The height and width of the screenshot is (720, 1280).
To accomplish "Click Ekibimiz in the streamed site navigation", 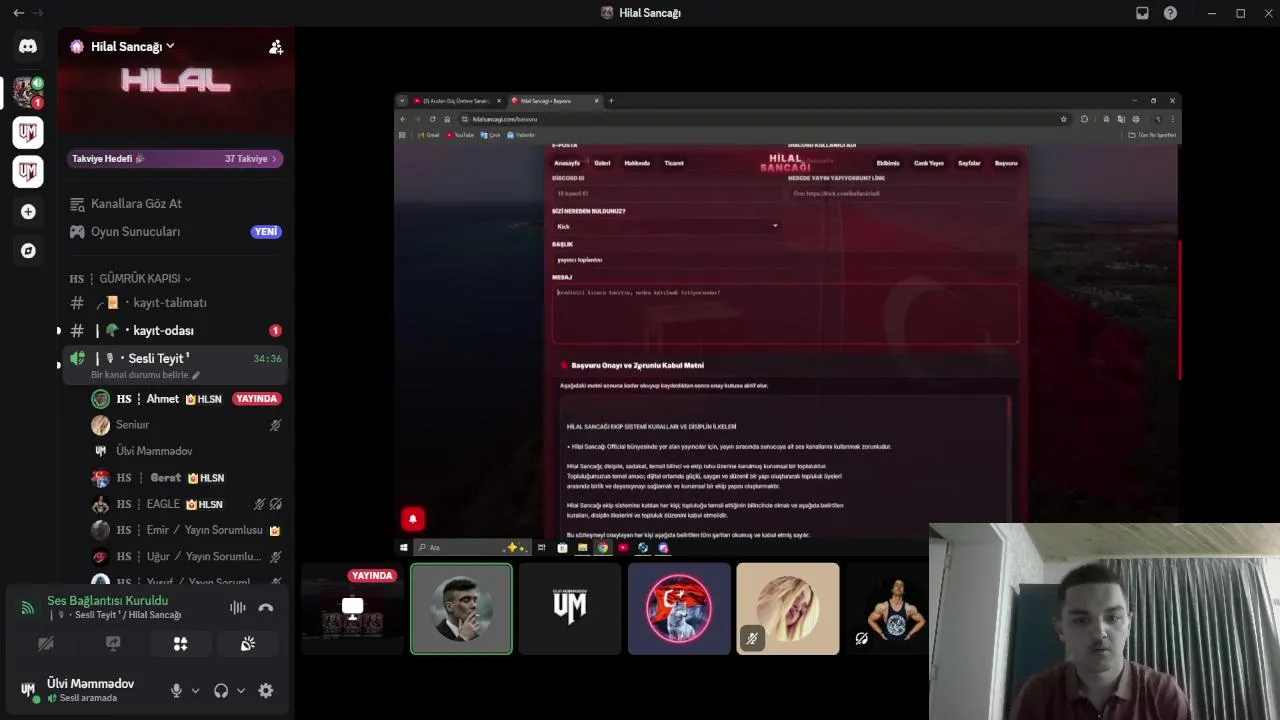I will point(888,163).
